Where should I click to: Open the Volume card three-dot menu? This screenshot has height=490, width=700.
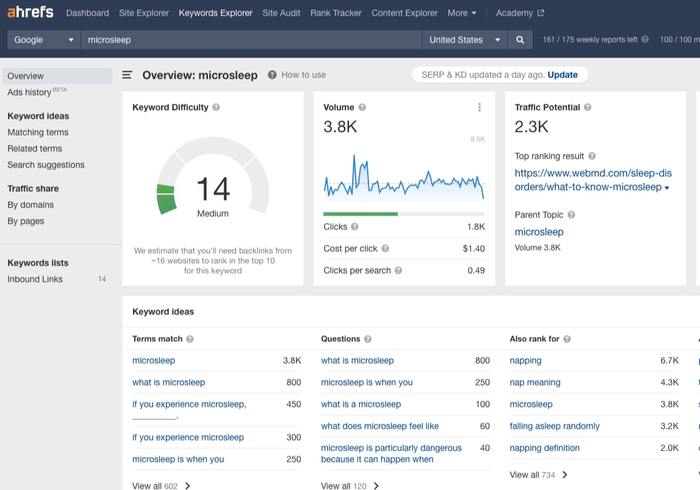point(479,107)
